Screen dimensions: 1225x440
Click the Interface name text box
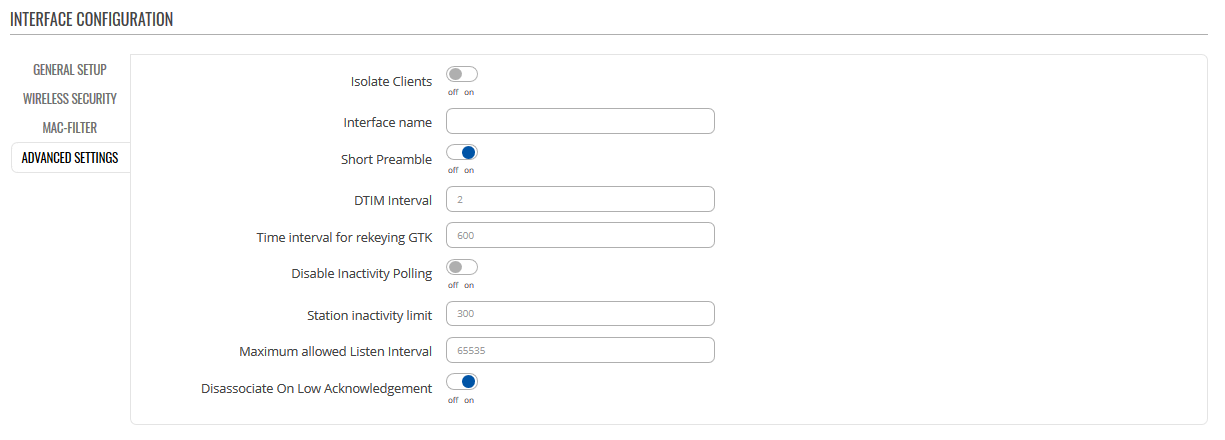(580, 122)
